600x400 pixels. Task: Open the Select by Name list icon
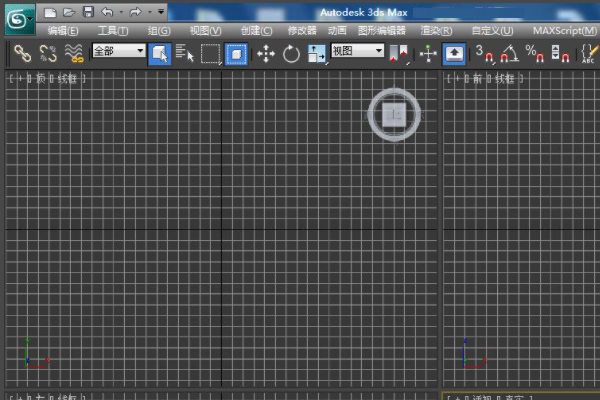pyautogui.click(x=185, y=53)
